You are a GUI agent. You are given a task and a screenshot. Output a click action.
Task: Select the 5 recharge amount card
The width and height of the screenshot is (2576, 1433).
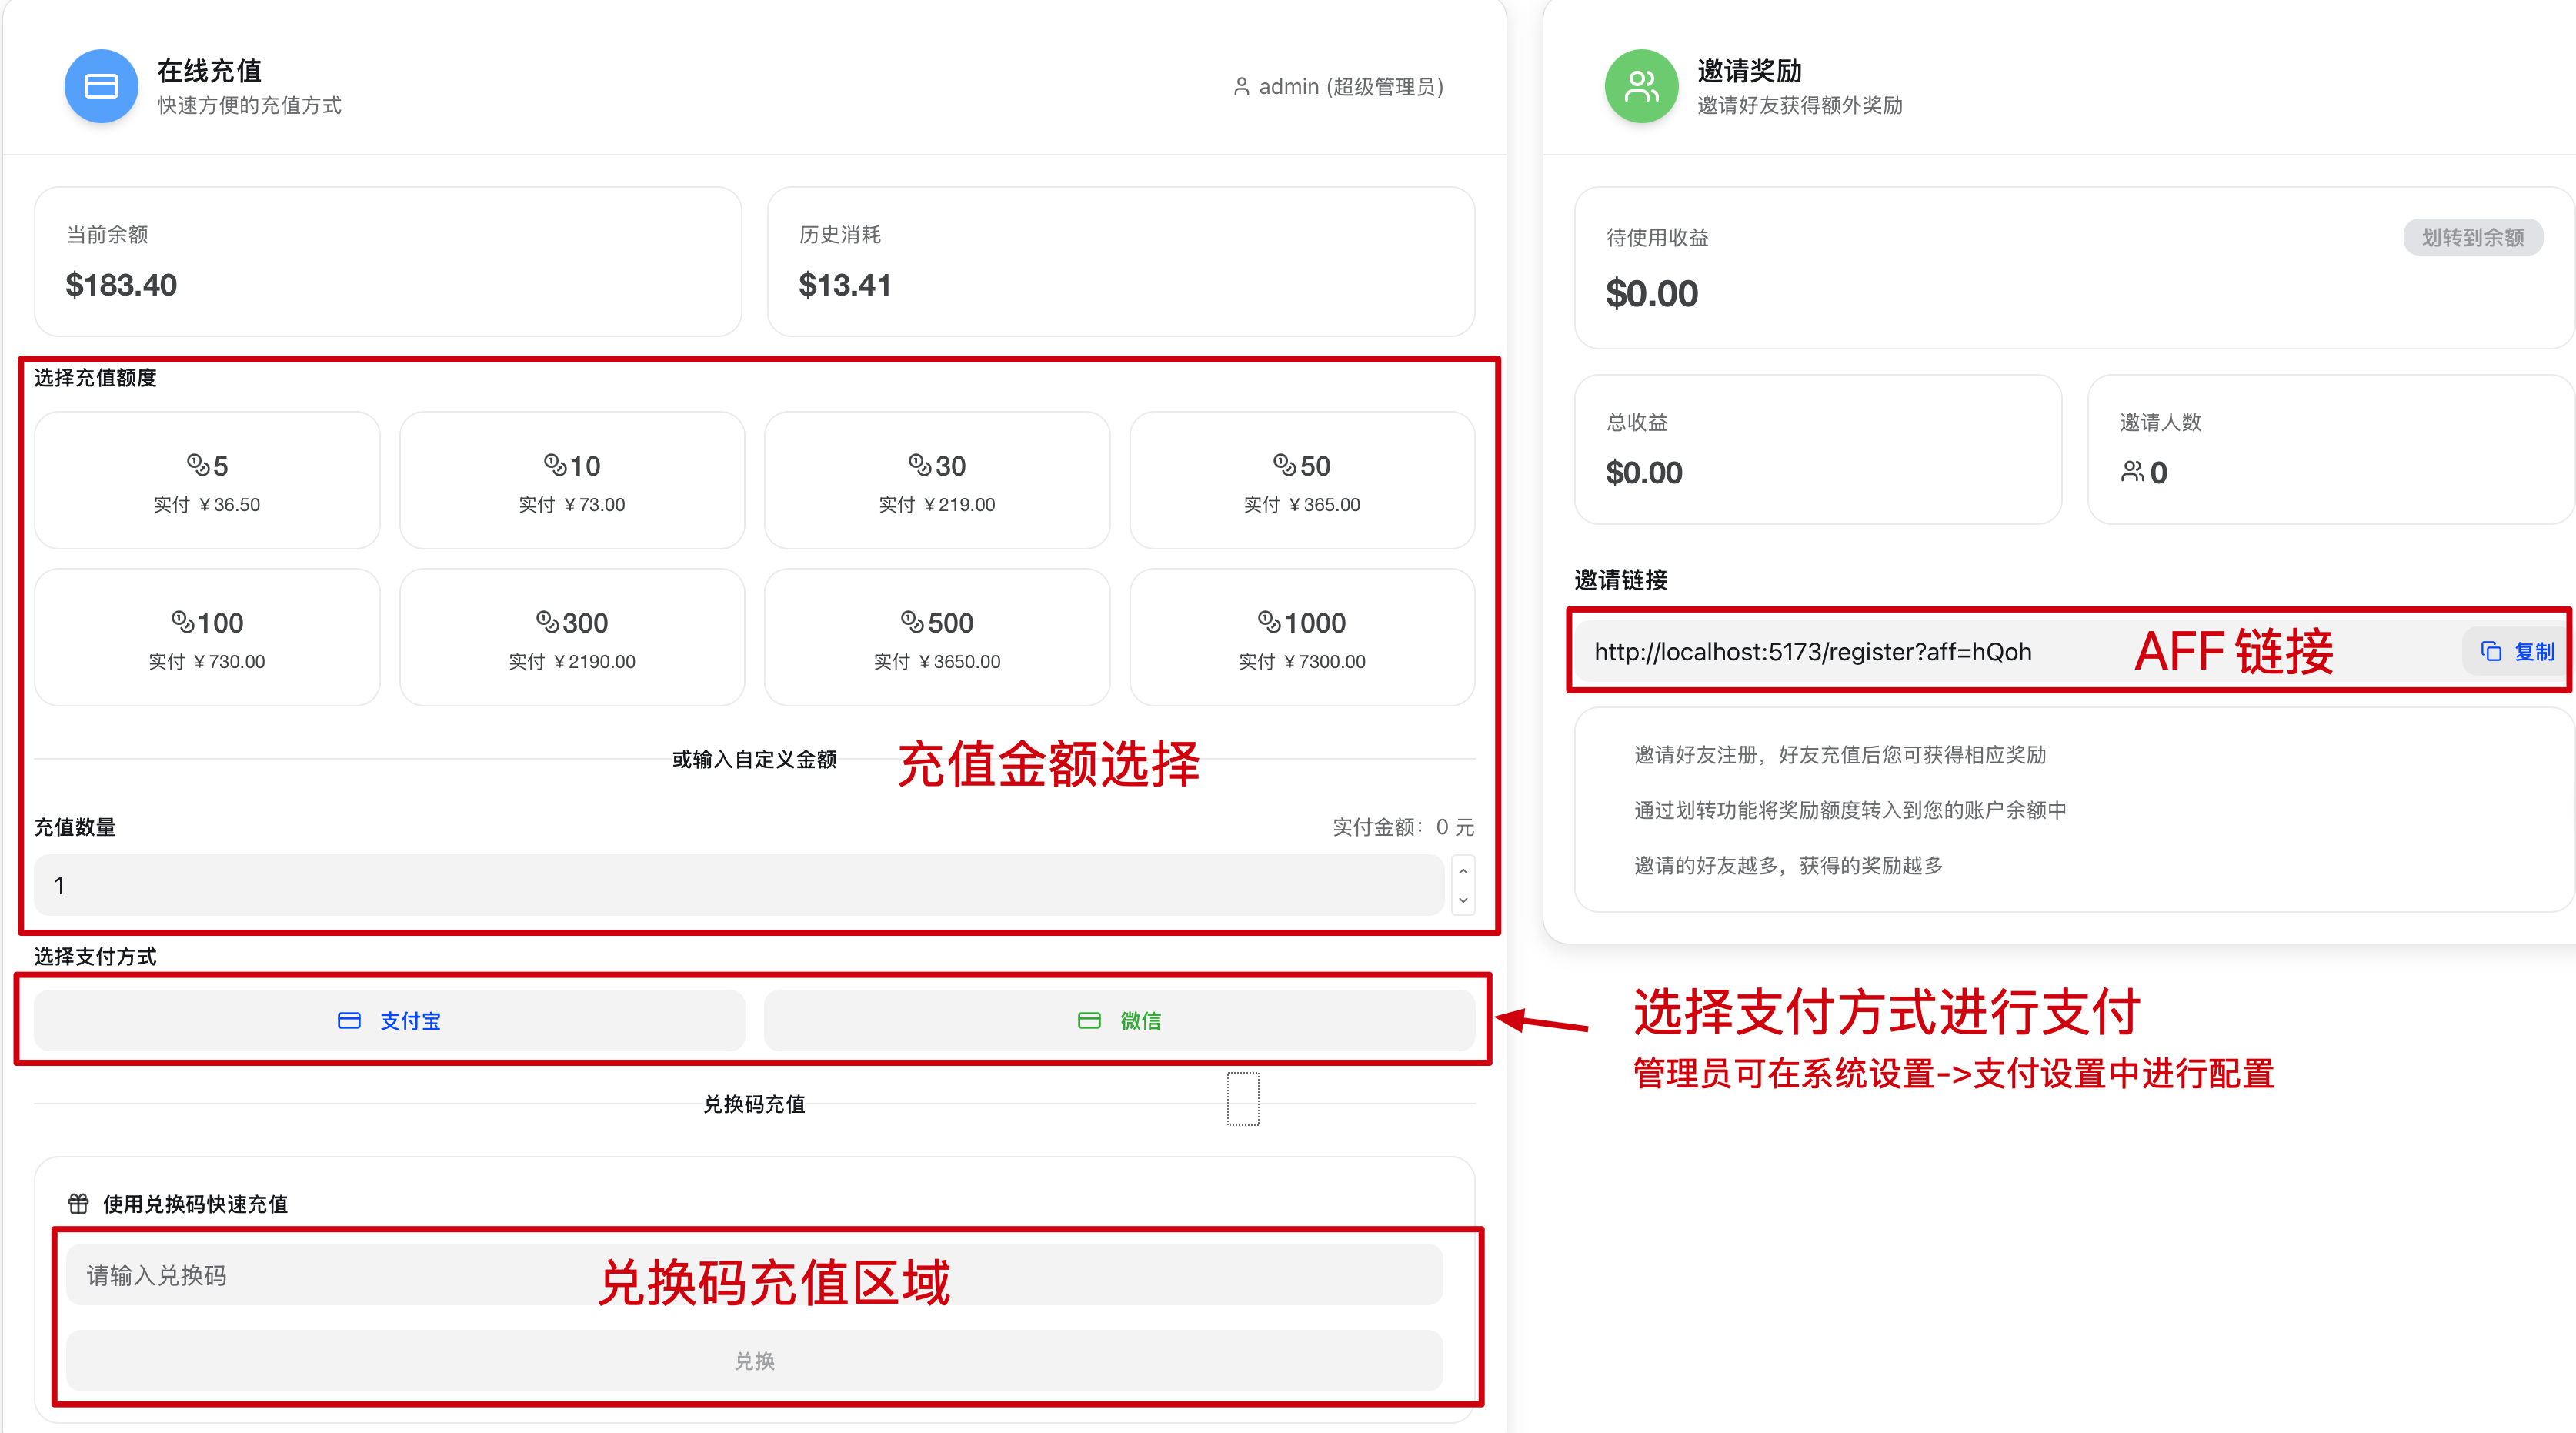(207, 481)
